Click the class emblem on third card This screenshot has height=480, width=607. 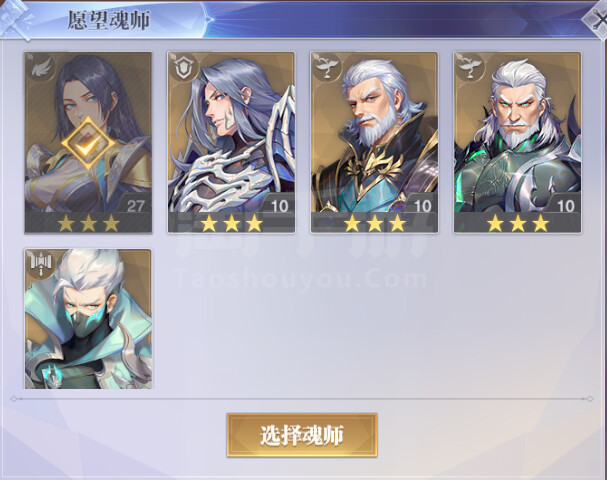pos(327,68)
